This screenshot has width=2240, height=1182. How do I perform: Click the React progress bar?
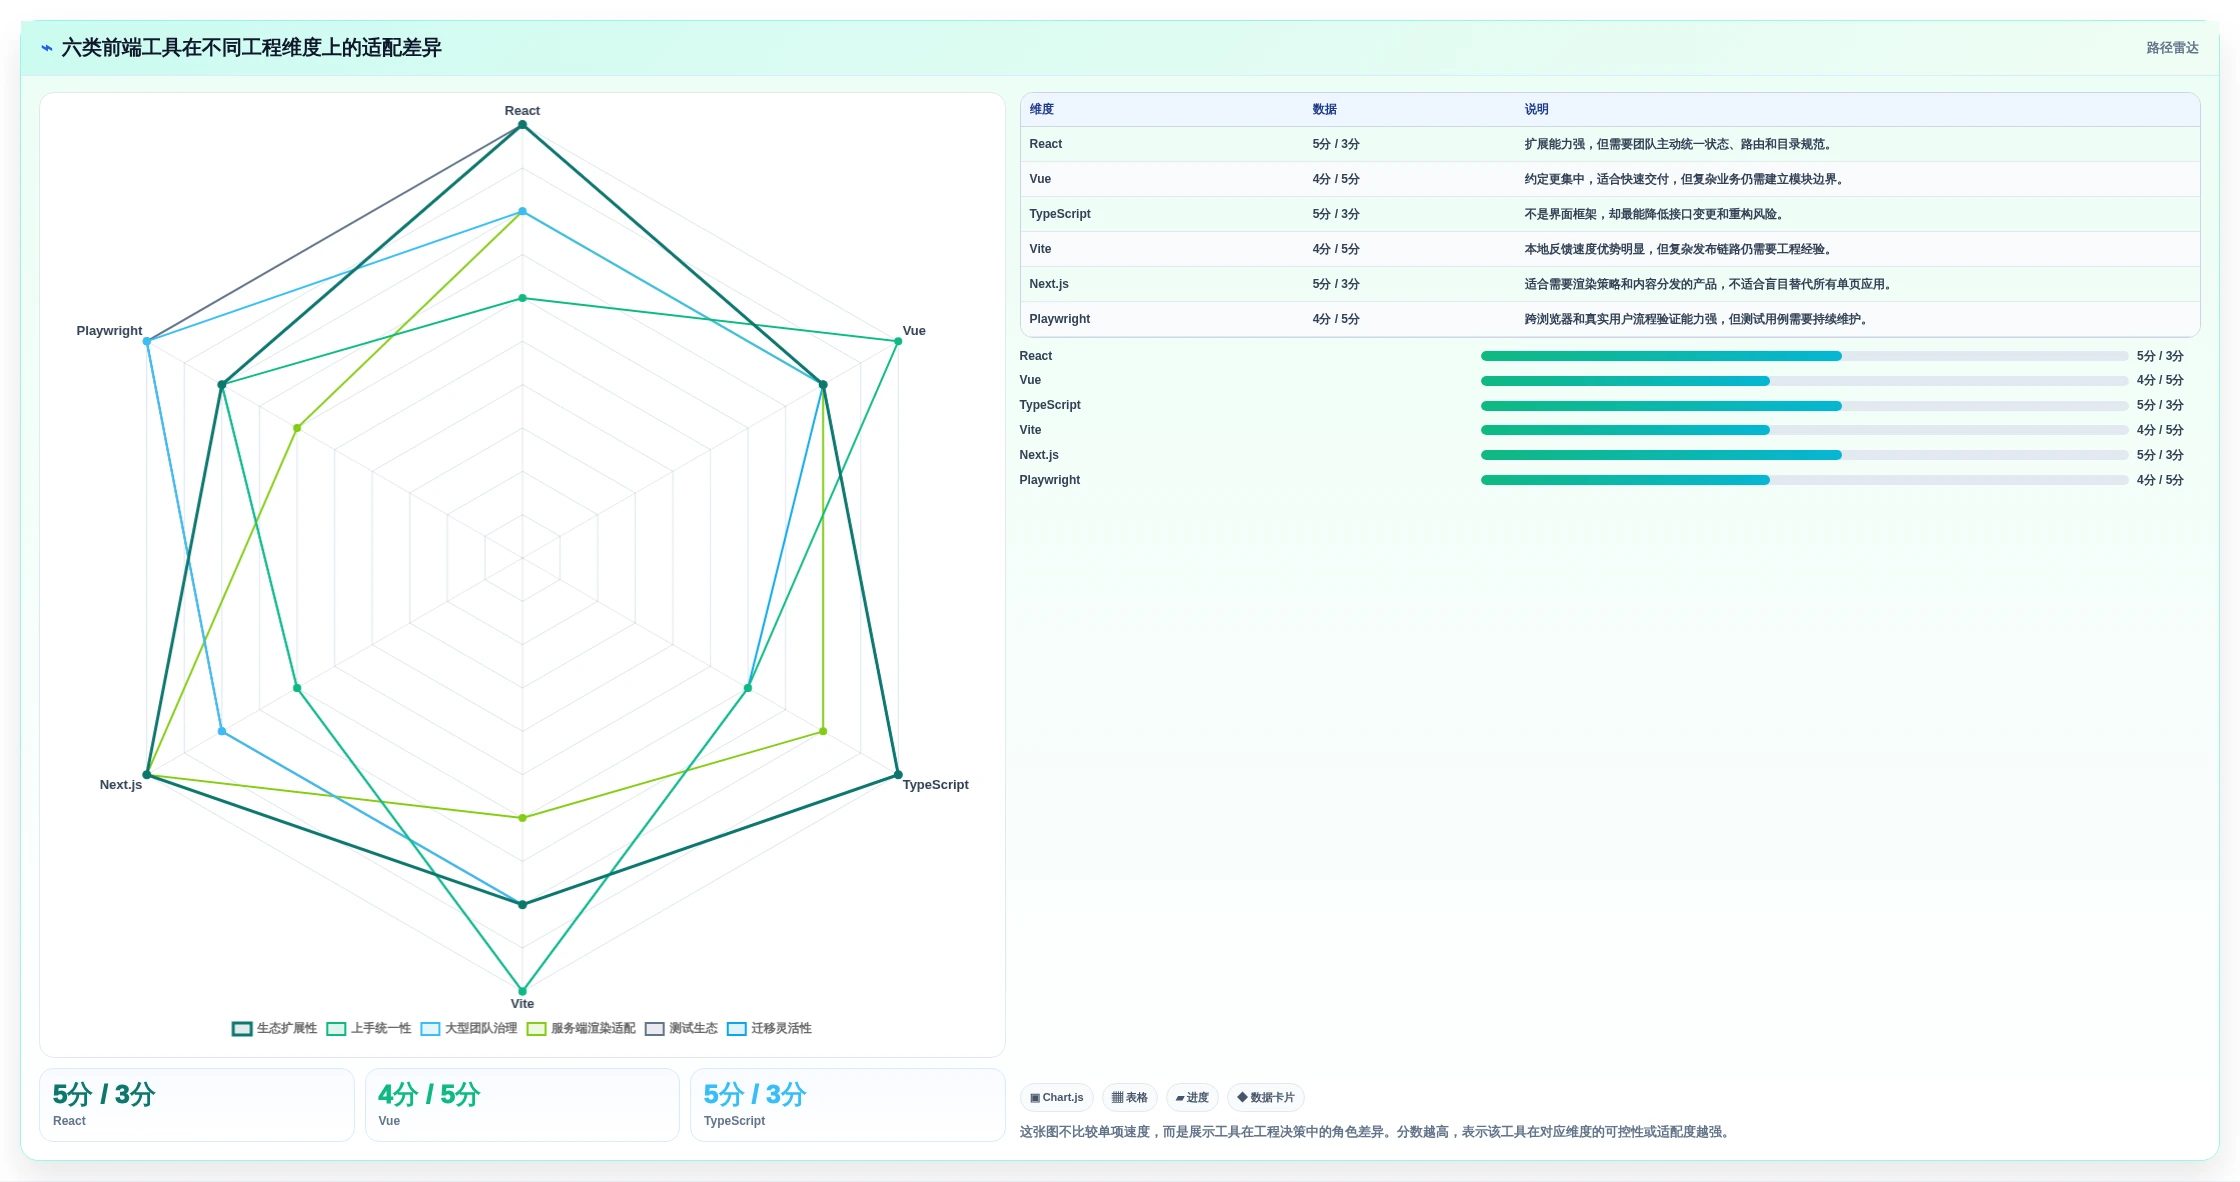1804,356
